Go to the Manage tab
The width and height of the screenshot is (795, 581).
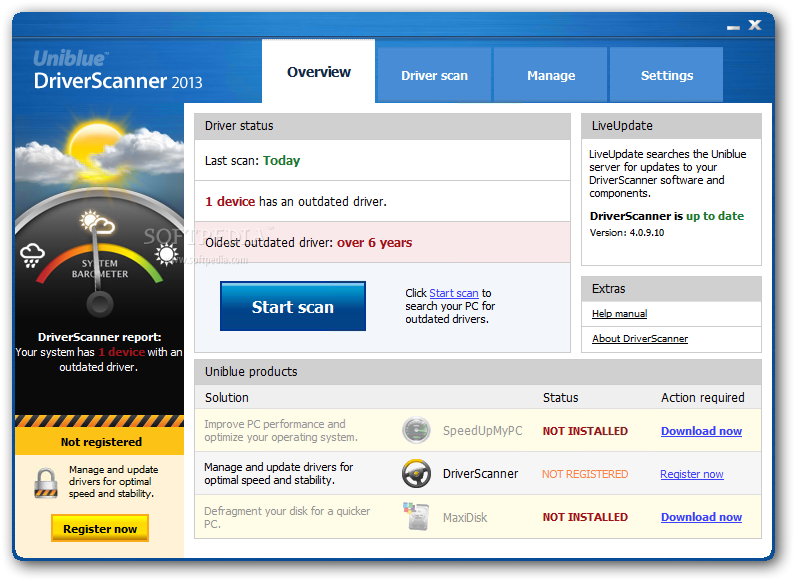pos(551,76)
